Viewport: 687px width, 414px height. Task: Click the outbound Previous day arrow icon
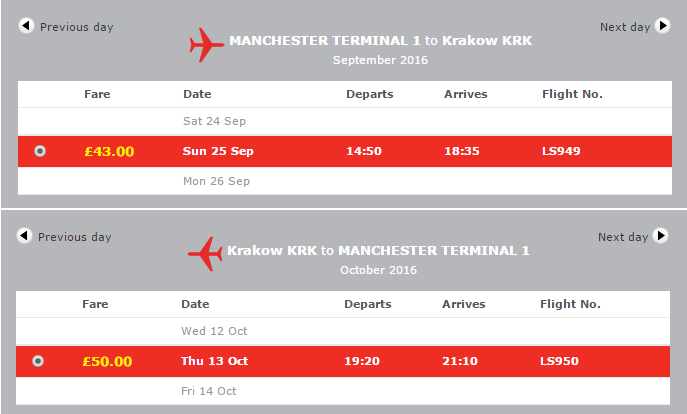tap(26, 26)
